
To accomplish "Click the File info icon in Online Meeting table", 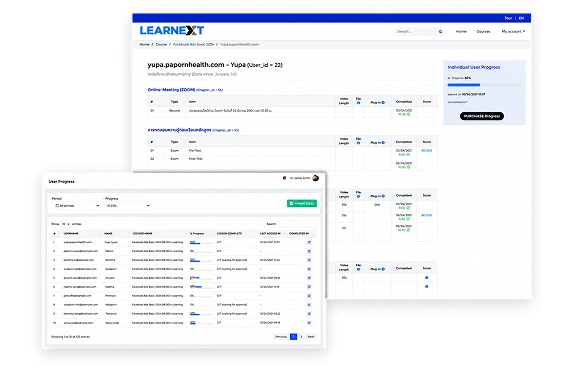I will [x=358, y=103].
